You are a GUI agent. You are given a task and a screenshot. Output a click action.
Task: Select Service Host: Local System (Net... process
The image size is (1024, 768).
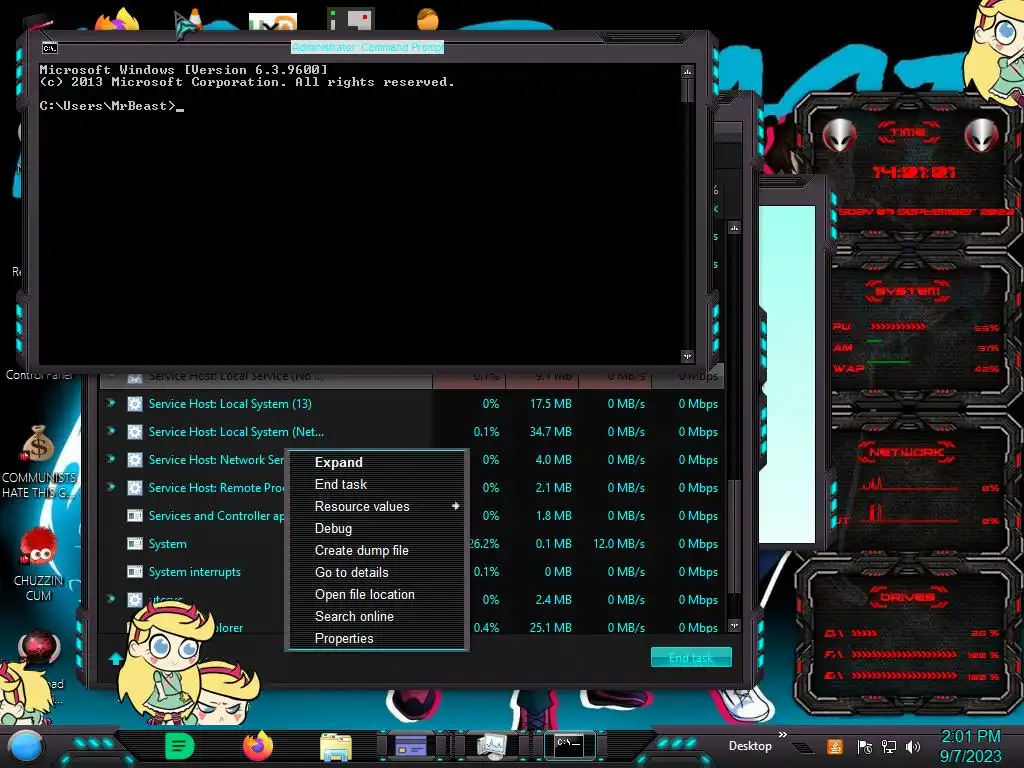click(412, 432)
